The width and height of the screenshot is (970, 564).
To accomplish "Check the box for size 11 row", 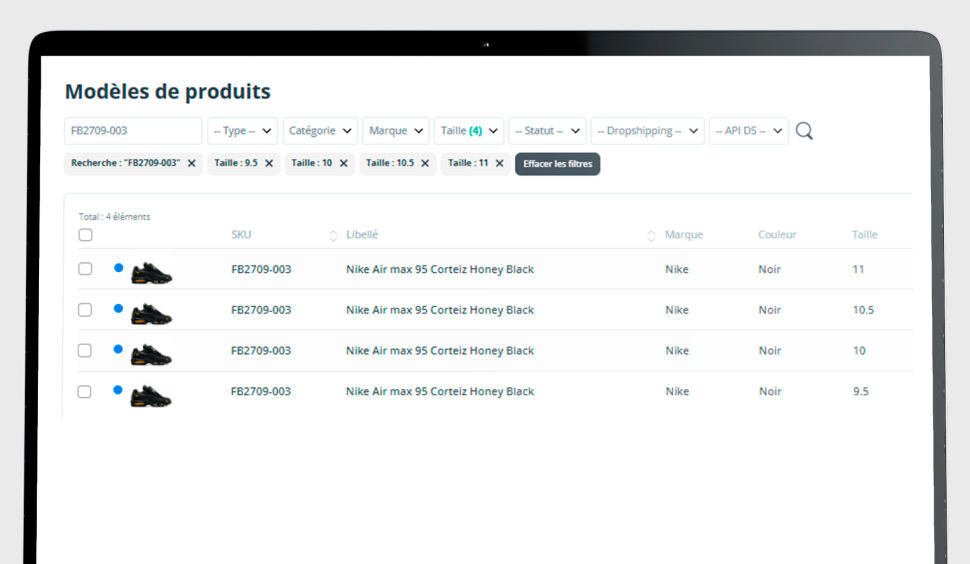I will [85, 269].
